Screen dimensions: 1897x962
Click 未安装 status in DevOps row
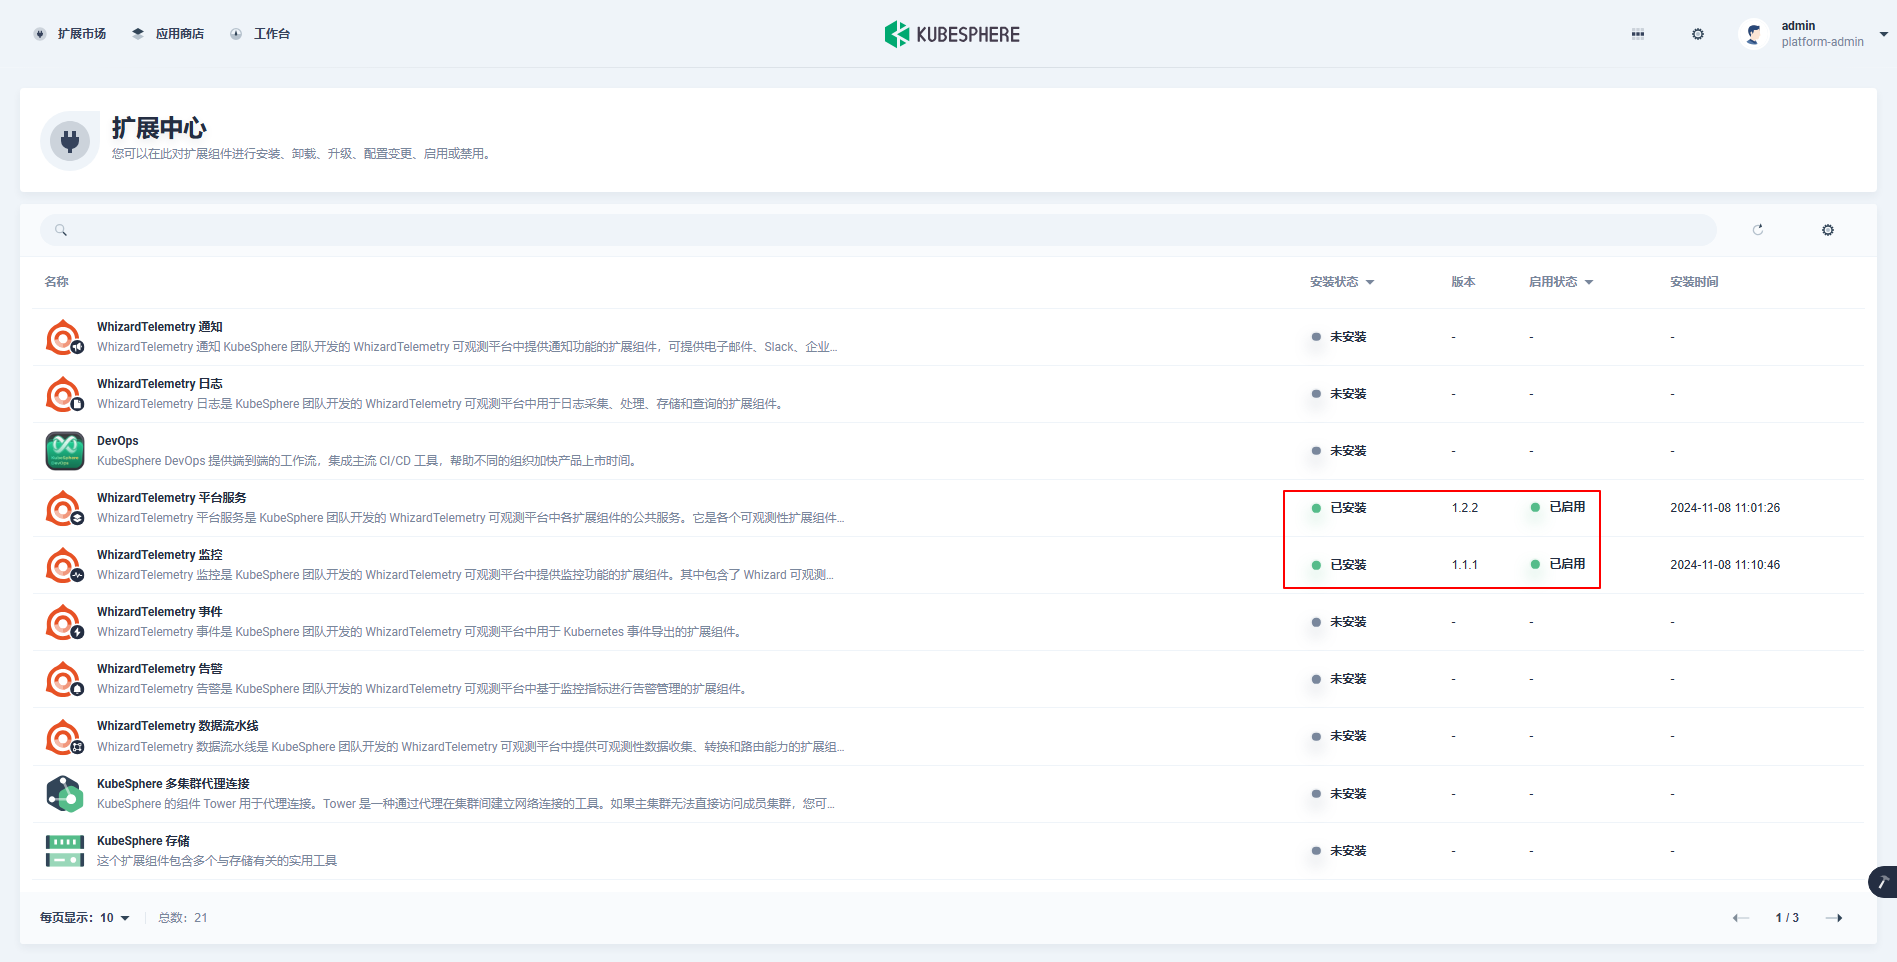click(1339, 451)
